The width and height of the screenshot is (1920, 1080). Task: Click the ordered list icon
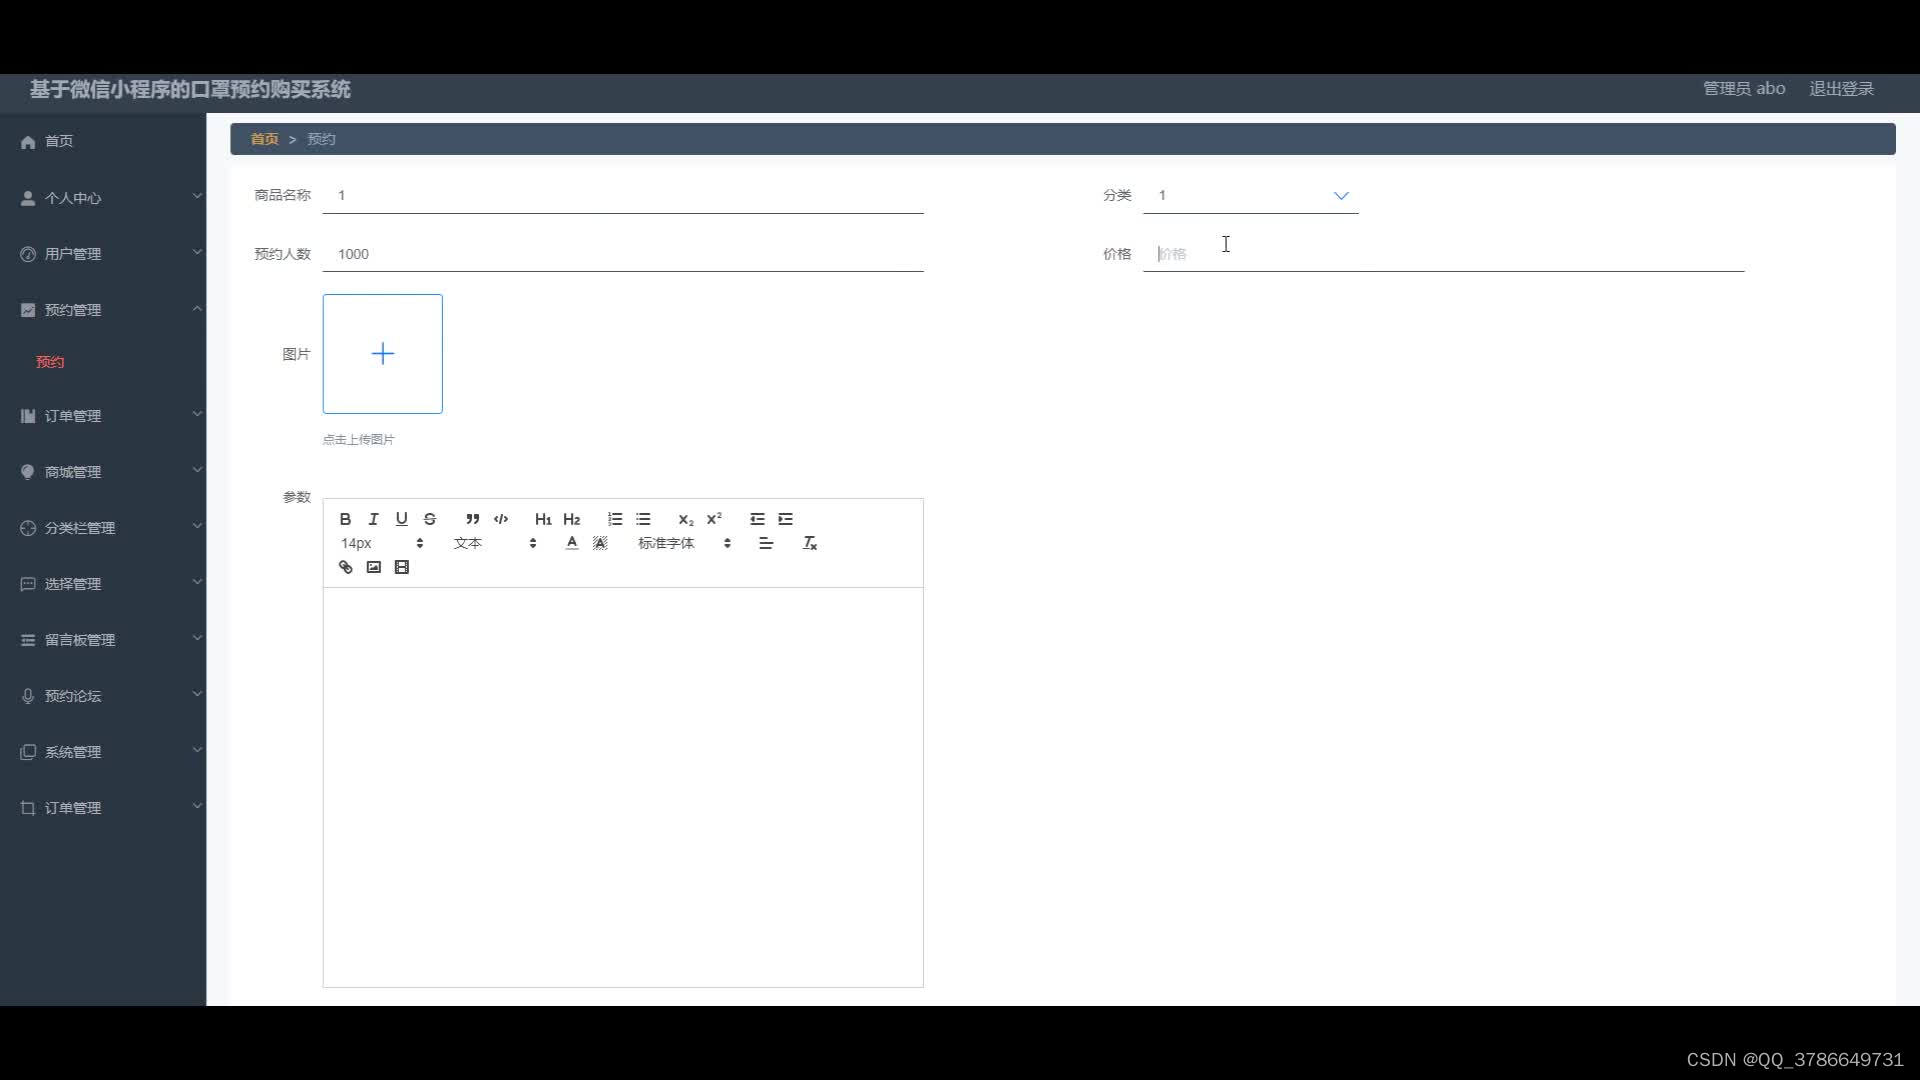(613, 518)
